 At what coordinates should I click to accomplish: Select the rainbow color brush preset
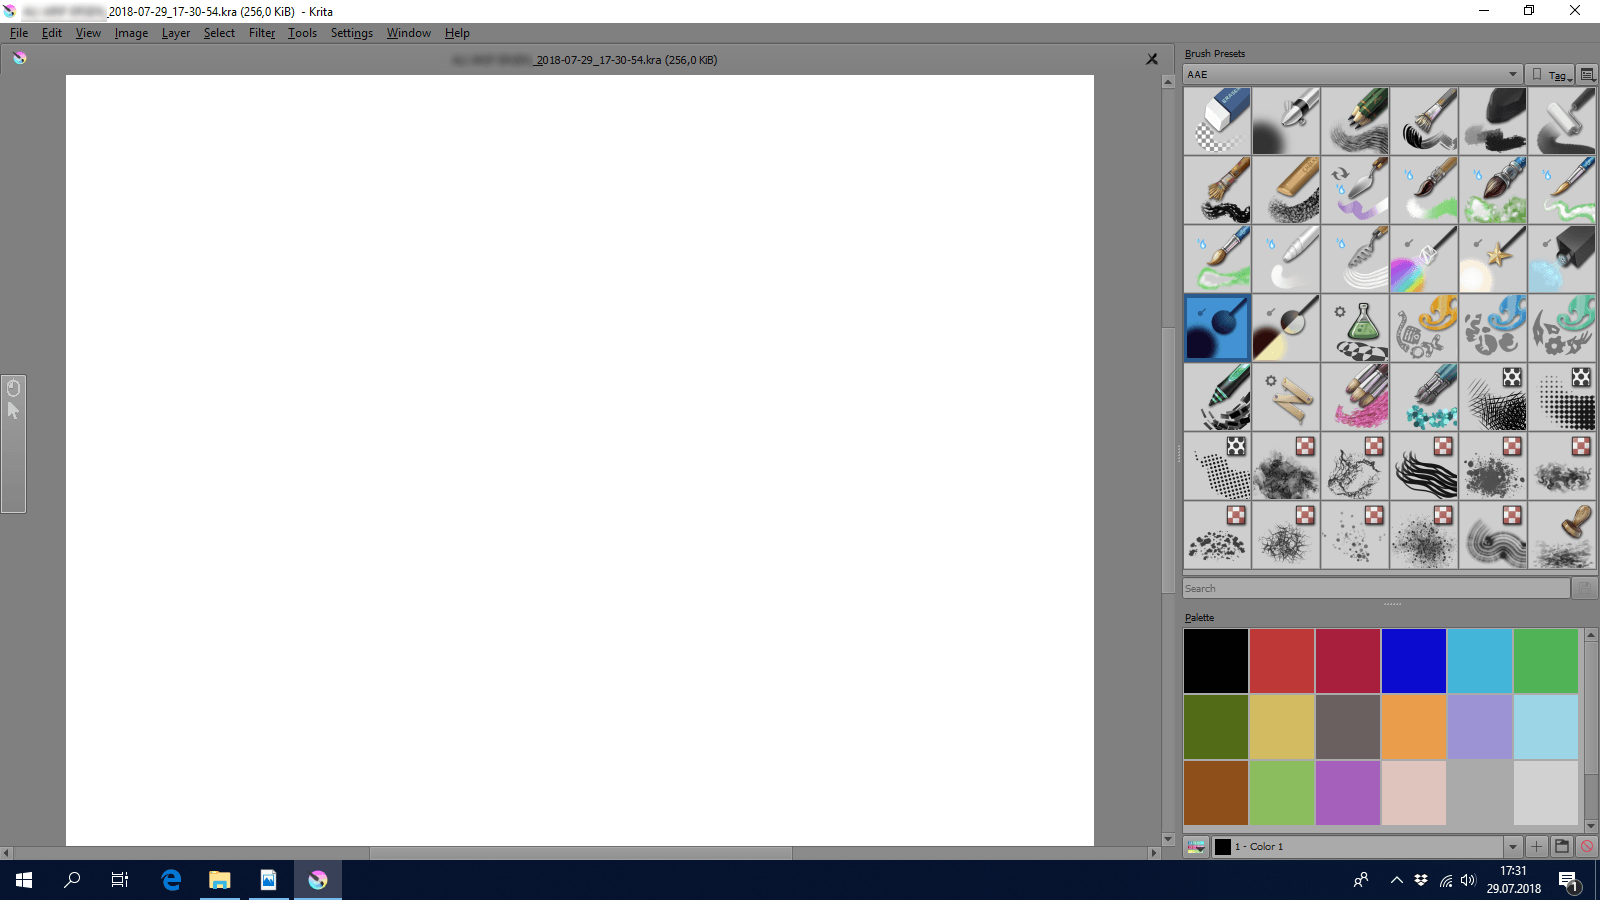tap(1424, 259)
